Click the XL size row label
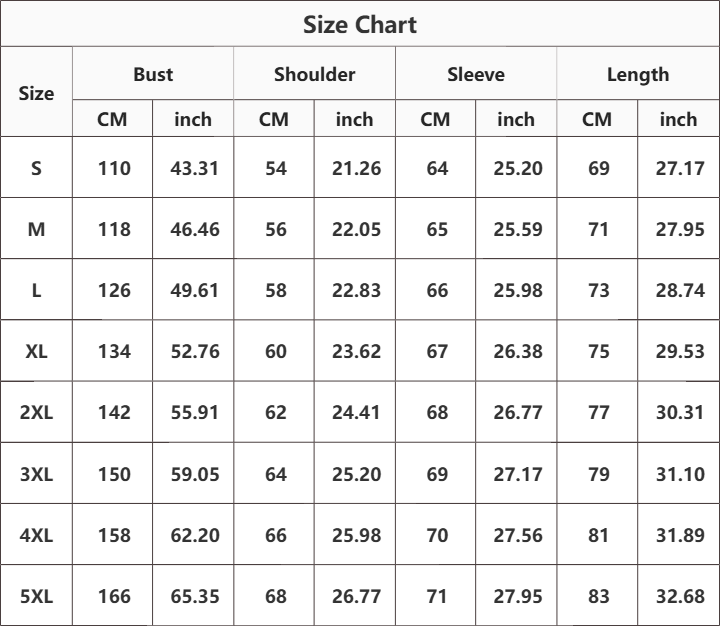The height and width of the screenshot is (626, 720). [x=36, y=351]
